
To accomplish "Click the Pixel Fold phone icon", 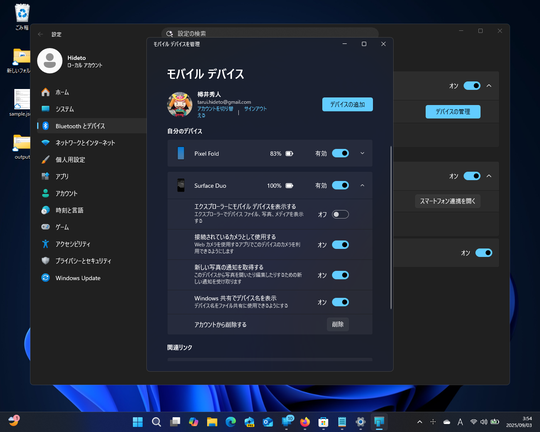I will [x=181, y=153].
